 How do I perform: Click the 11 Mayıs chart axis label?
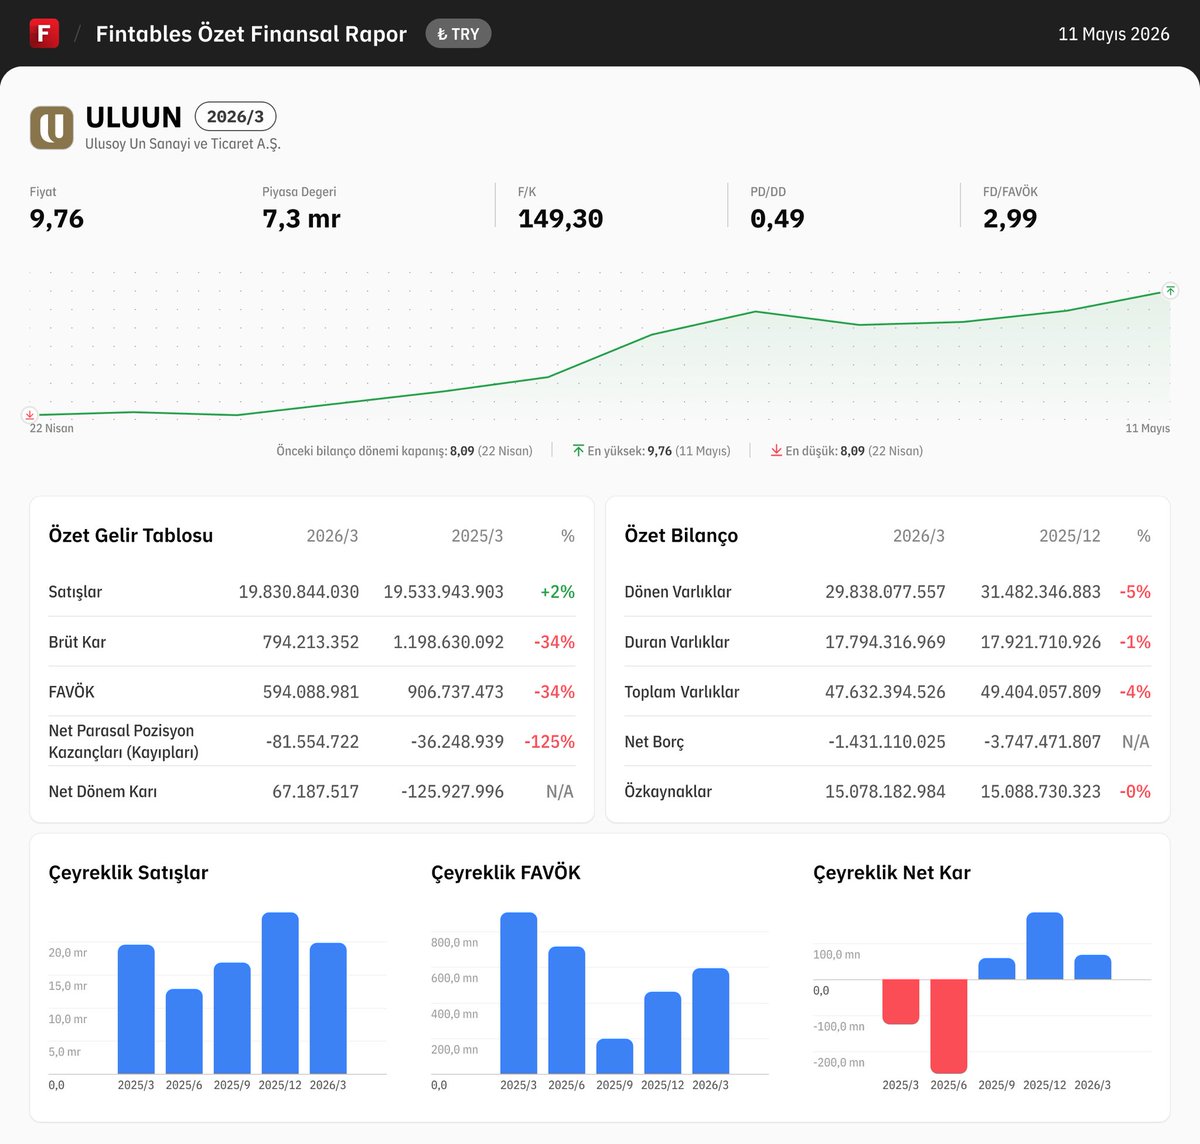point(1147,428)
